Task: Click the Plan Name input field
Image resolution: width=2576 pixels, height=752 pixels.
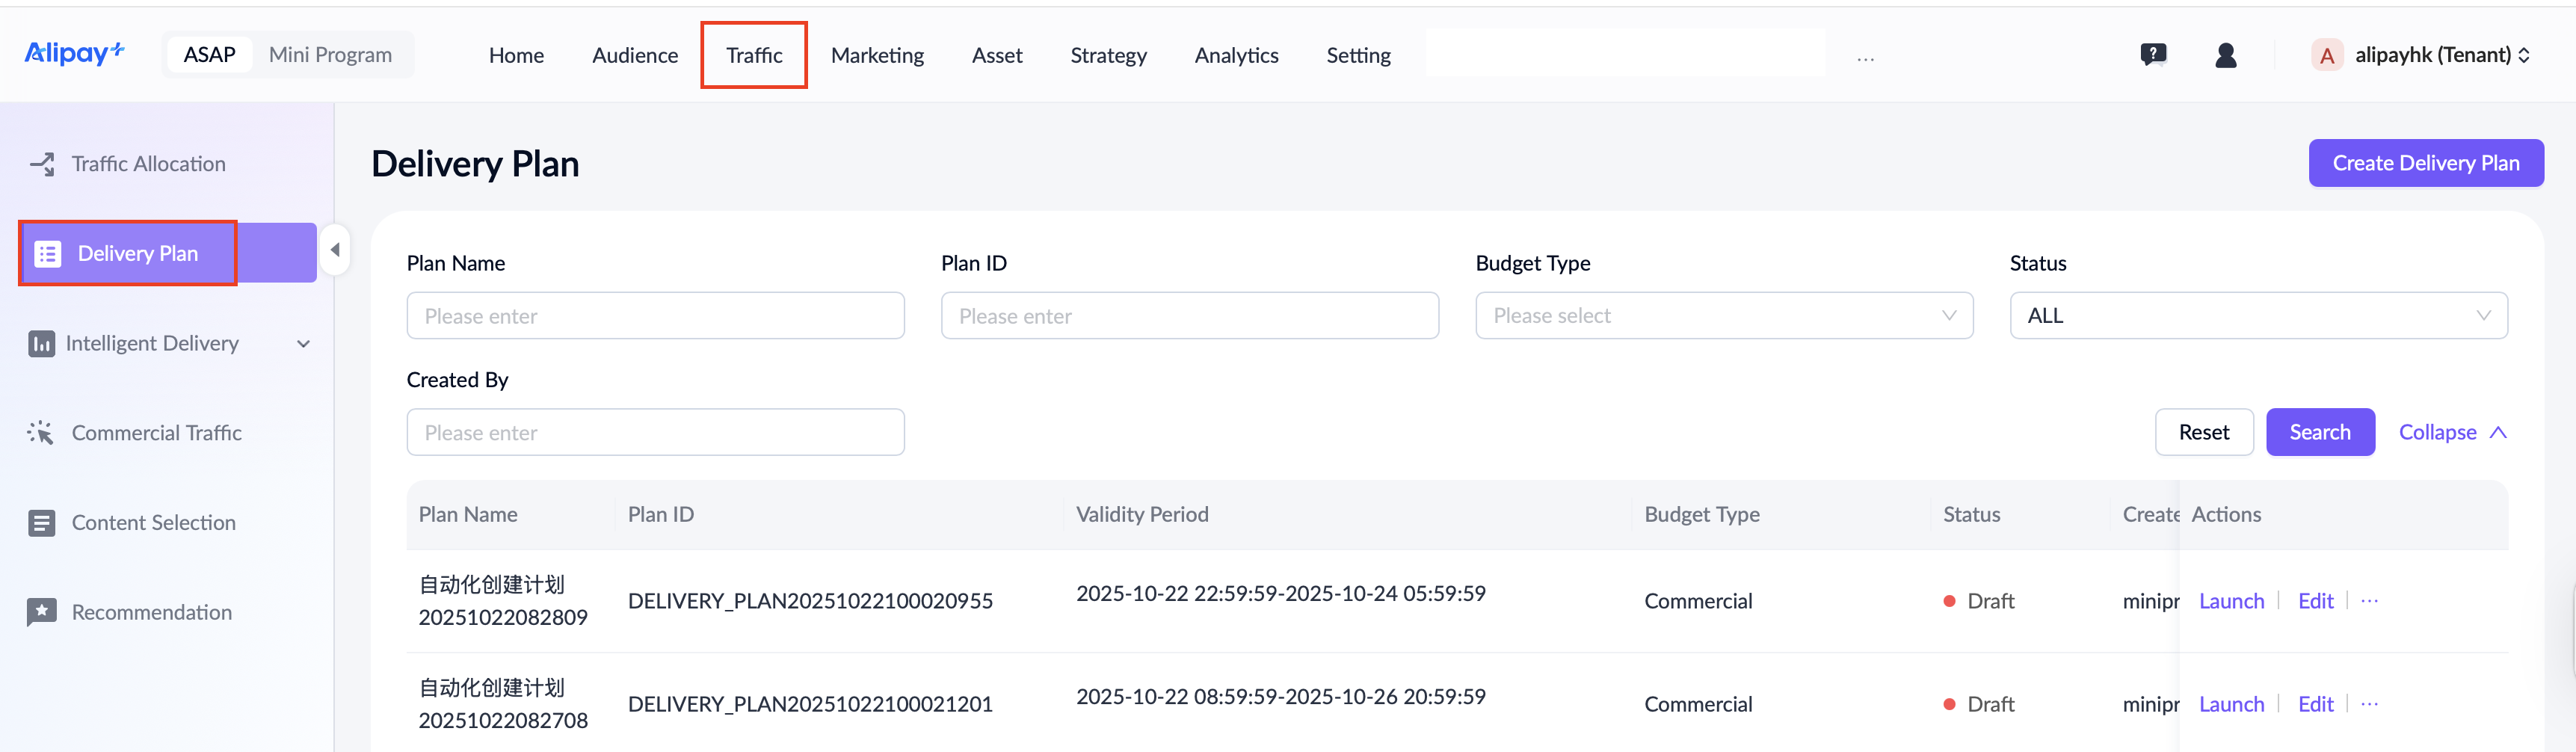Action: pos(656,315)
